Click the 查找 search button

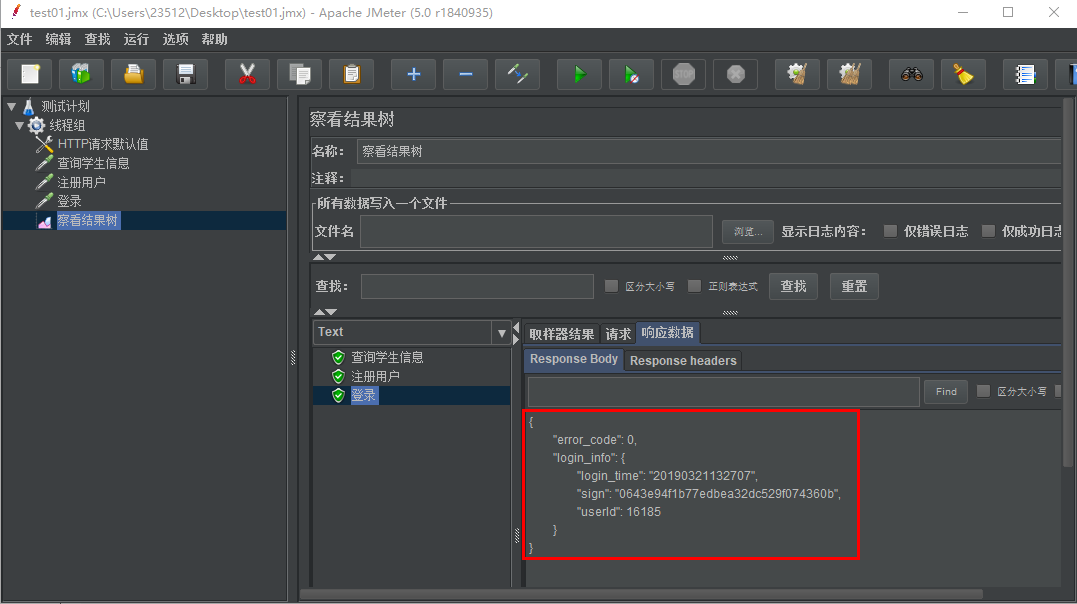point(793,286)
